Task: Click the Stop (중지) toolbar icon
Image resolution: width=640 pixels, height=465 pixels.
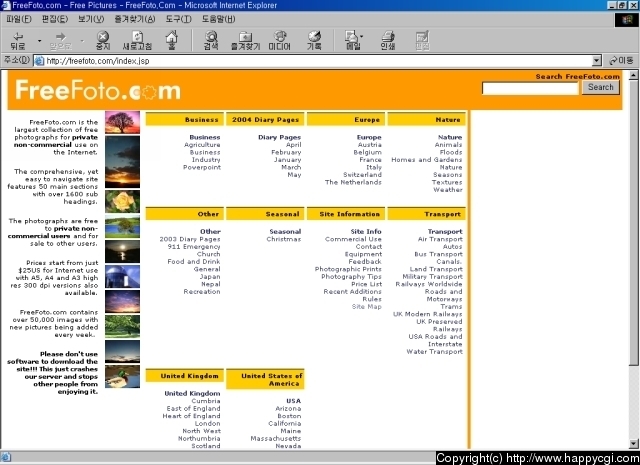Action: click(x=103, y=40)
